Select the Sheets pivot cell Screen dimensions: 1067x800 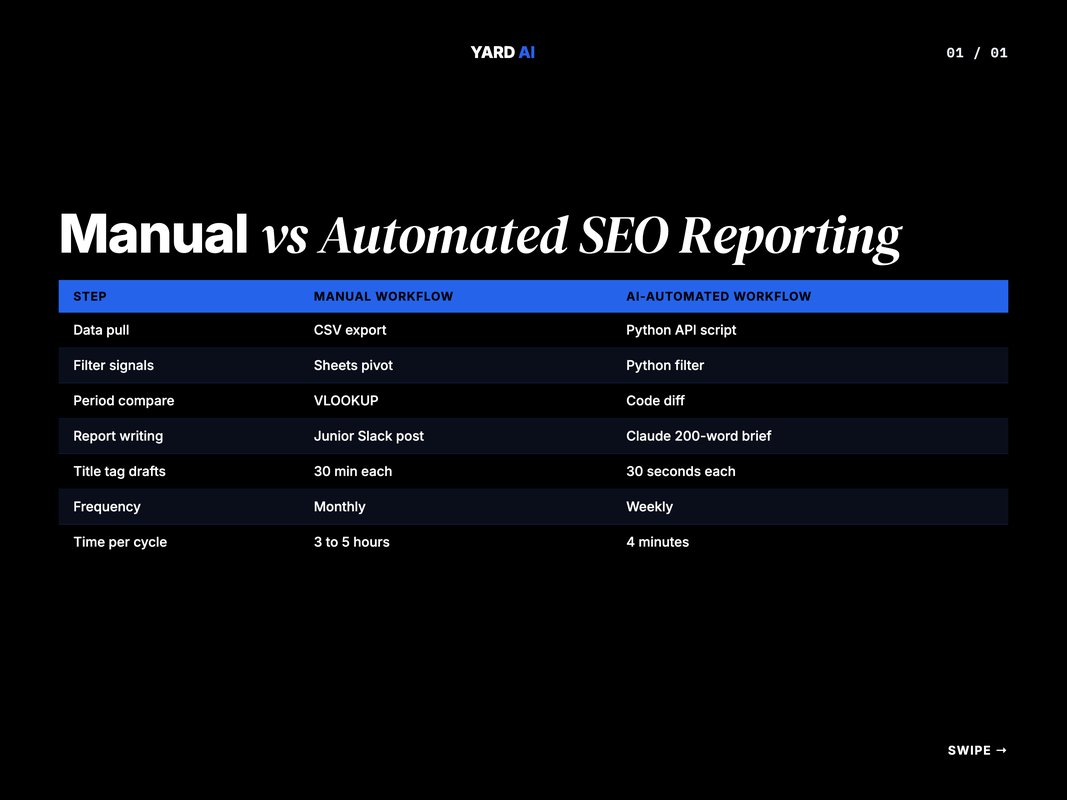point(353,365)
